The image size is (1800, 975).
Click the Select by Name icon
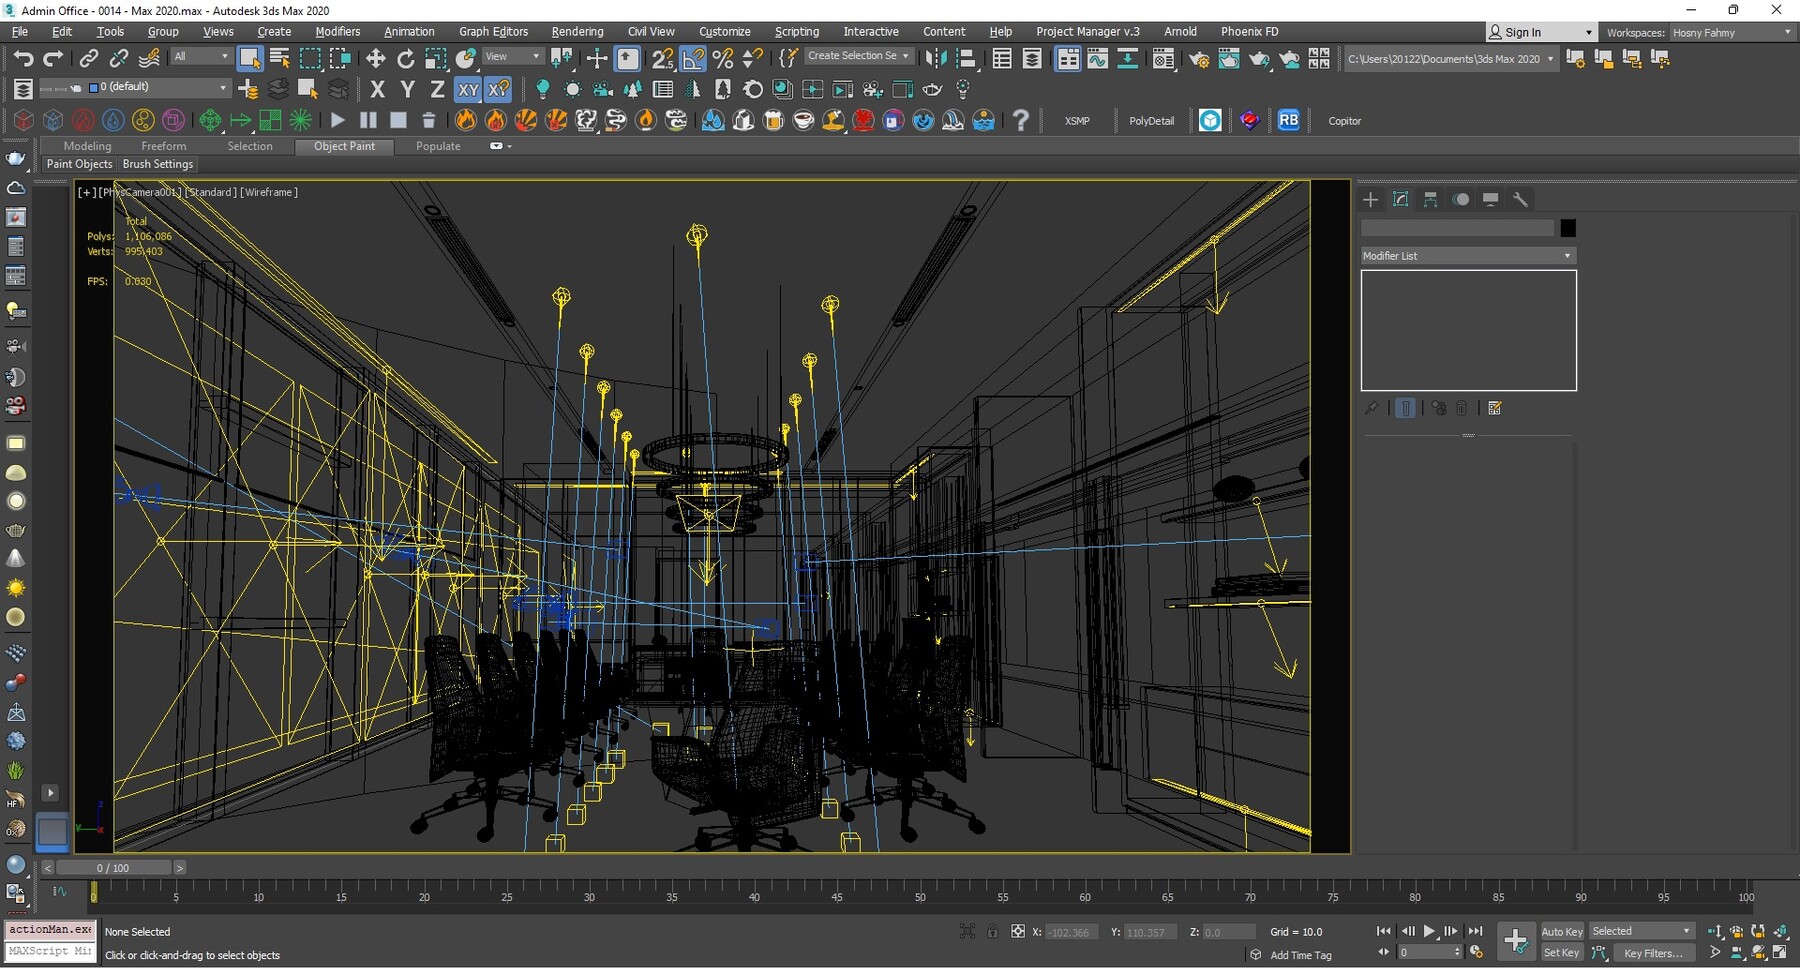click(x=280, y=59)
